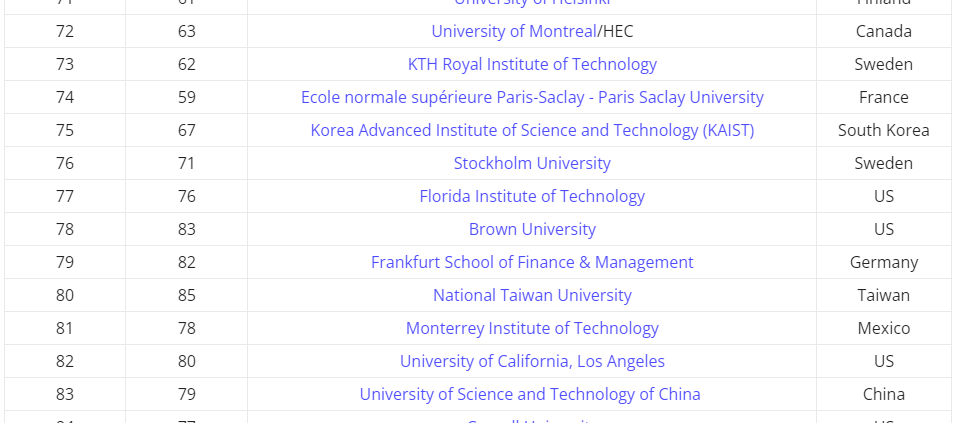This screenshot has height=423, width=955.
Task: Open Frankfurt School of Finance & Management
Action: (532, 262)
